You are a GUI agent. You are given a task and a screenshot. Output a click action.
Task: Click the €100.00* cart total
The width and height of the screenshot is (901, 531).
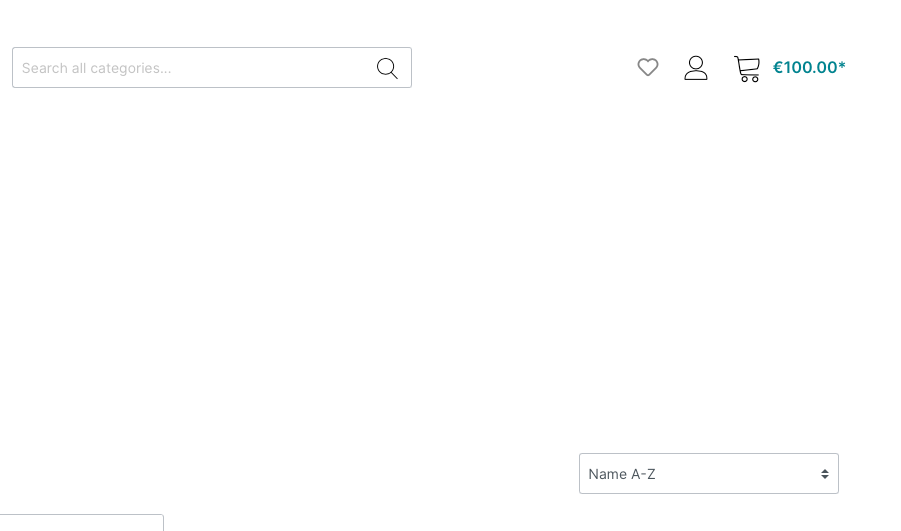click(x=809, y=67)
